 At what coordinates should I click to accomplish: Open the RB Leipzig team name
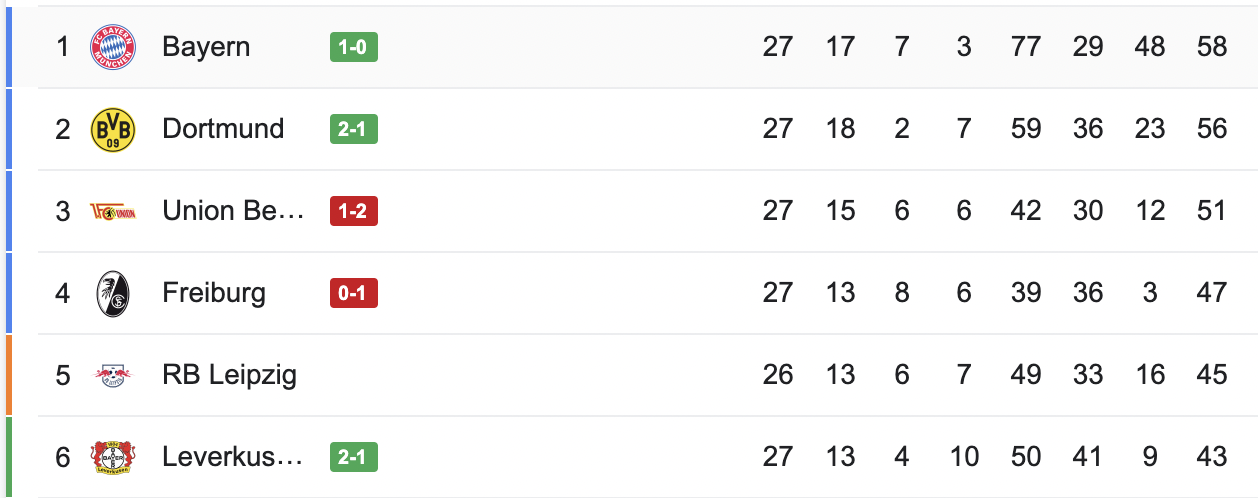[229, 375]
